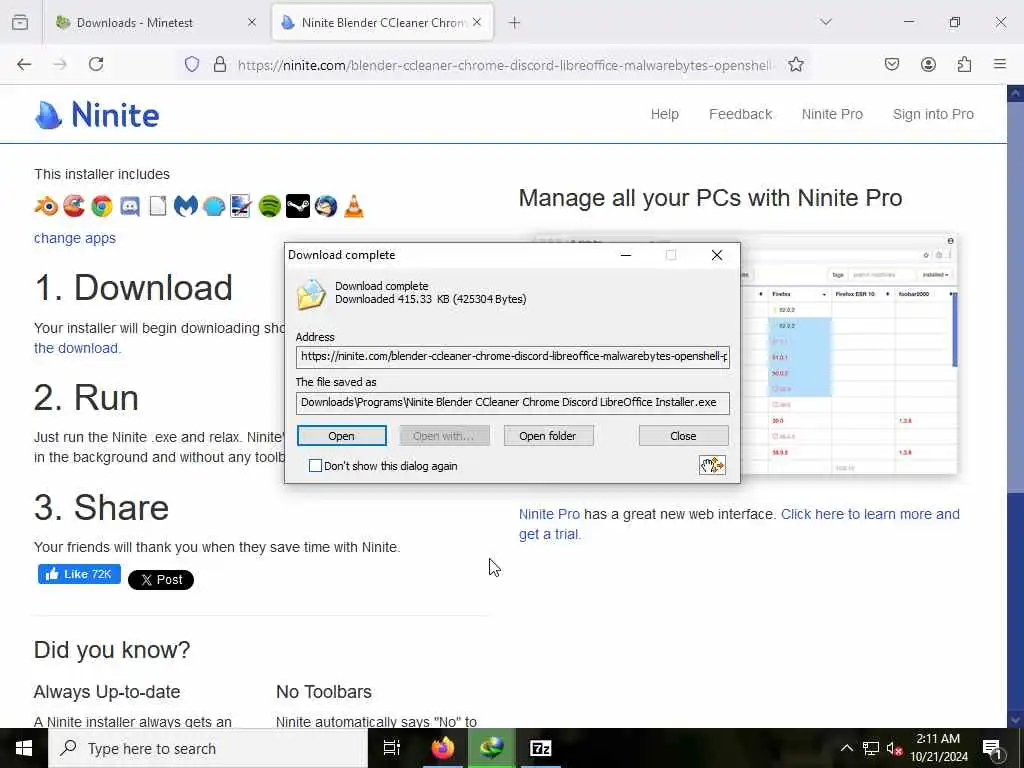Click the paint program icon before Spotify
The height and width of the screenshot is (768, 1024).
(x=241, y=206)
